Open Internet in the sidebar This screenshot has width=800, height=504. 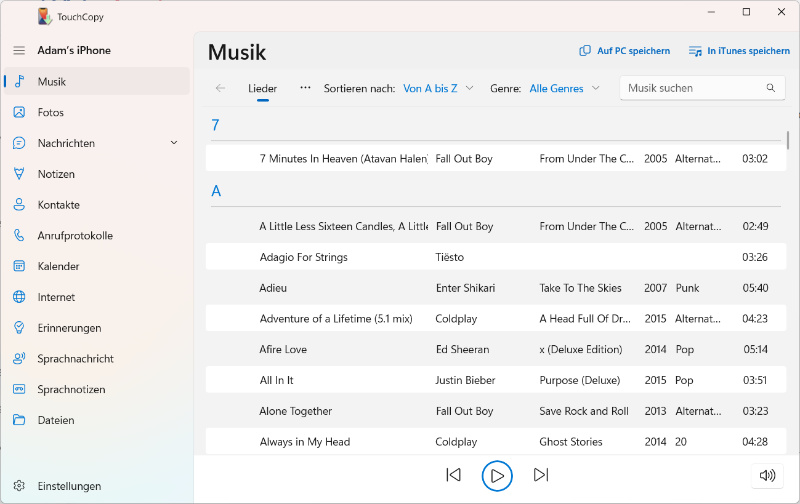[97, 297]
